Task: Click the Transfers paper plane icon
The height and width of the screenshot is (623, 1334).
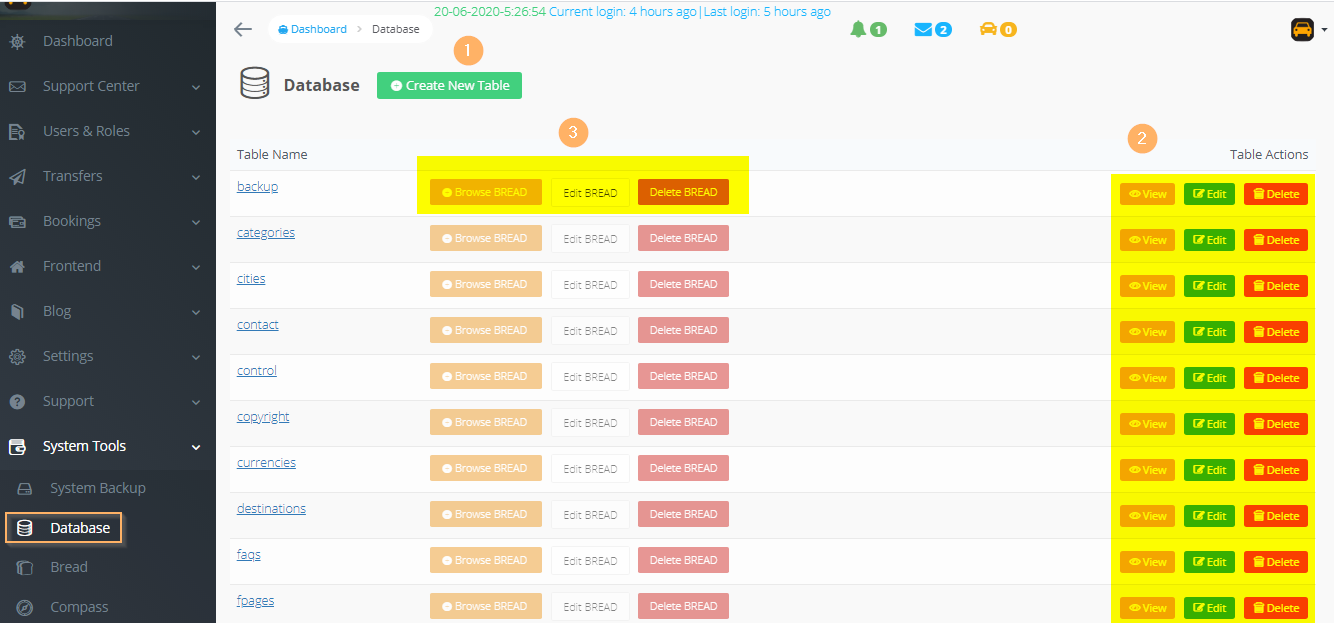Action: [18, 176]
